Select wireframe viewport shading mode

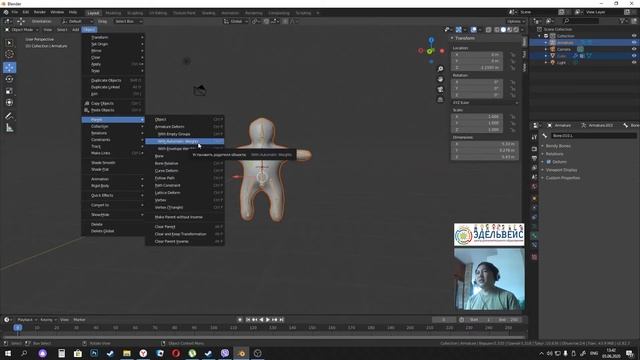[x=497, y=30]
